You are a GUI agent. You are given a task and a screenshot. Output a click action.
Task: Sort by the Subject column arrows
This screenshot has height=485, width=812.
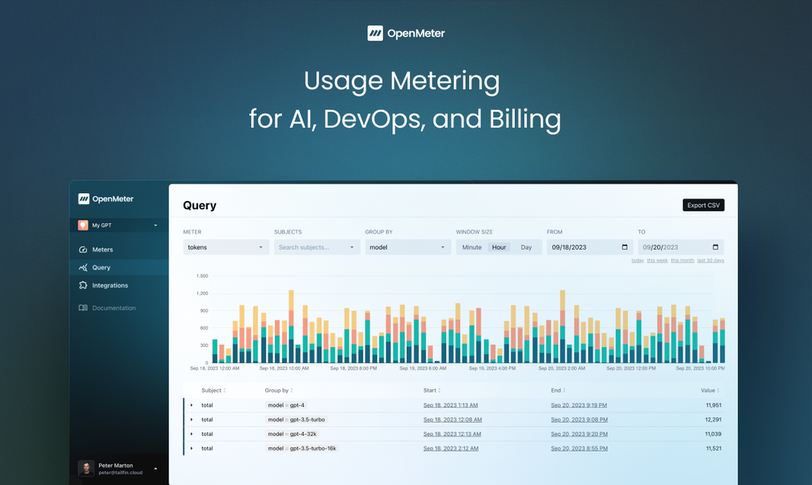pyautogui.click(x=224, y=390)
